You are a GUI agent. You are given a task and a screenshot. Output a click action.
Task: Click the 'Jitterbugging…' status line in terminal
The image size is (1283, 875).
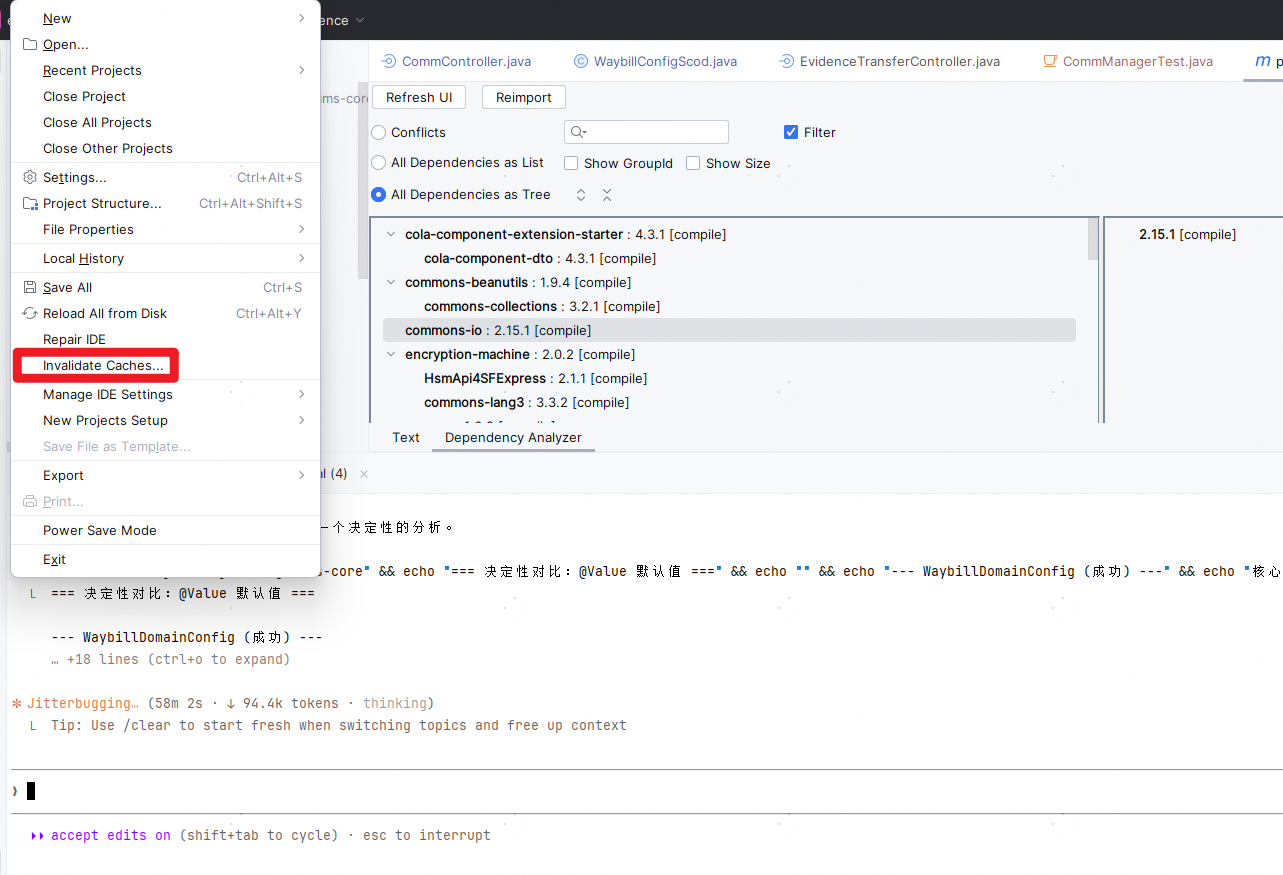click(x=222, y=703)
